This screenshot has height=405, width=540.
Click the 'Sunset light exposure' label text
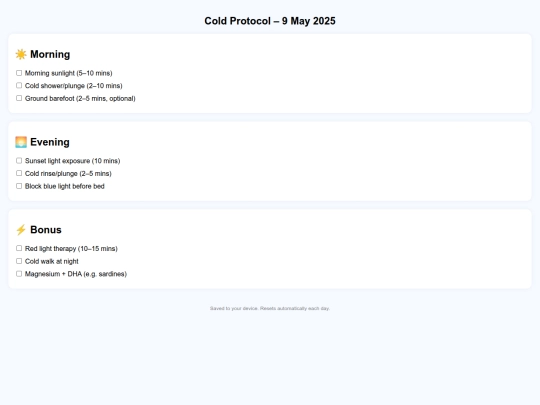pyautogui.click(x=73, y=161)
